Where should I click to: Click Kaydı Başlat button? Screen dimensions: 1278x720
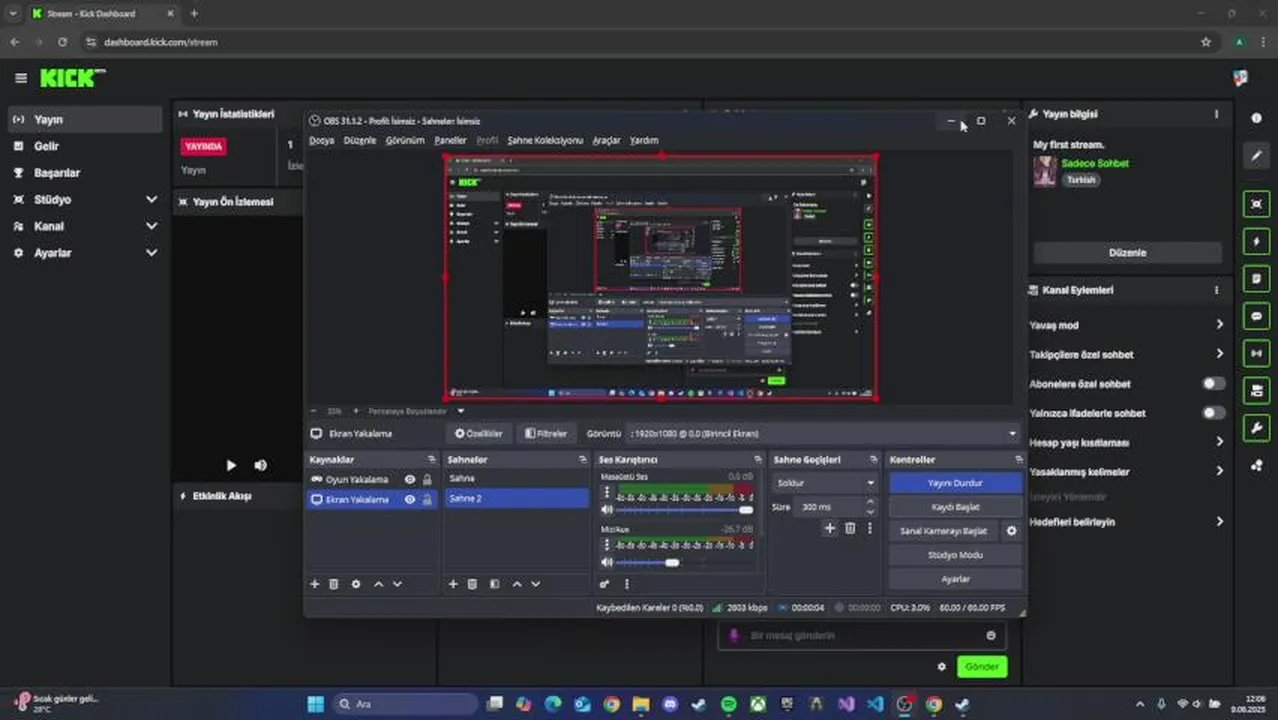point(955,507)
